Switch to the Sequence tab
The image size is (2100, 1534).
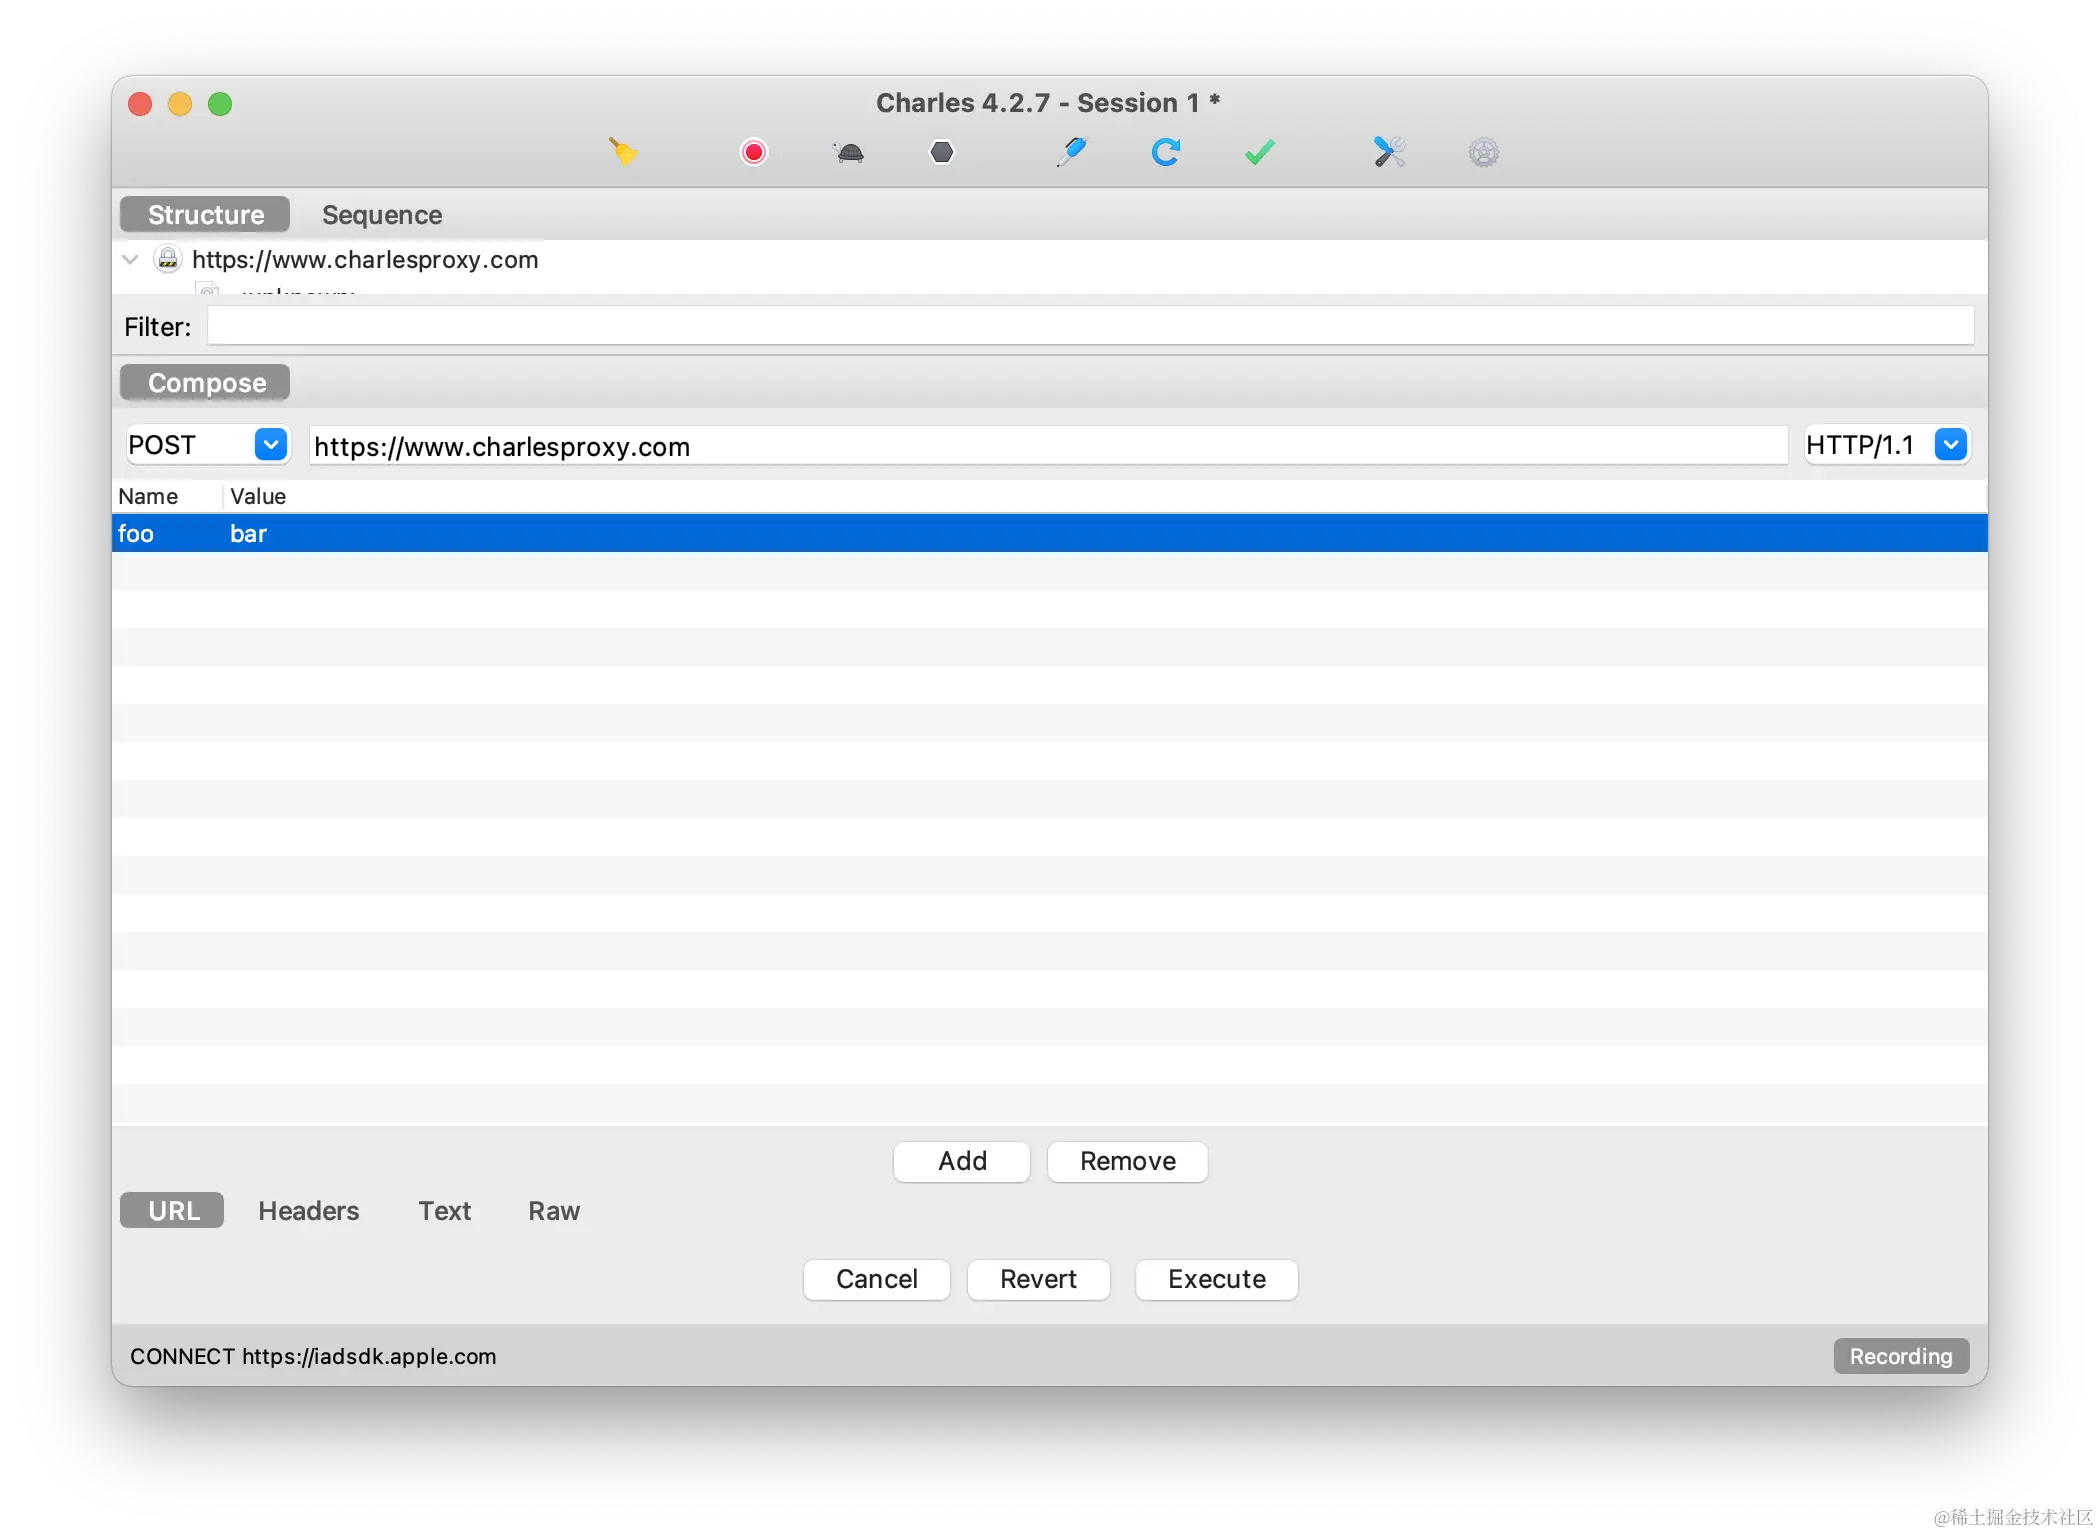[x=382, y=215]
